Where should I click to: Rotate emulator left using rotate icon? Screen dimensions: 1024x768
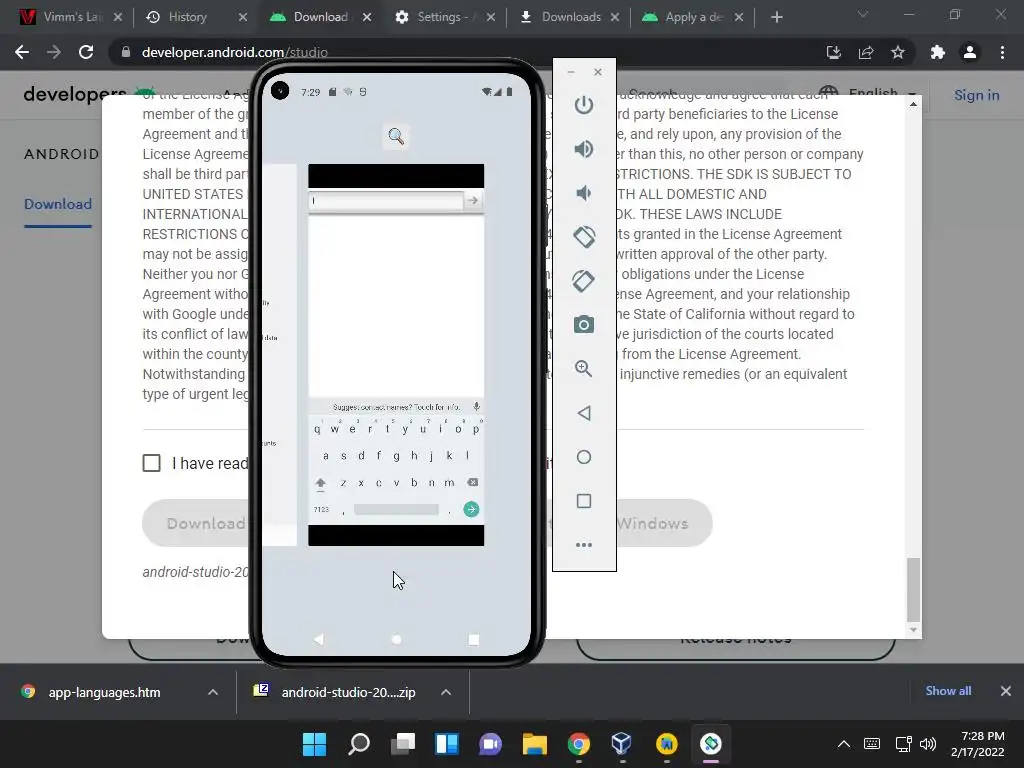point(584,236)
